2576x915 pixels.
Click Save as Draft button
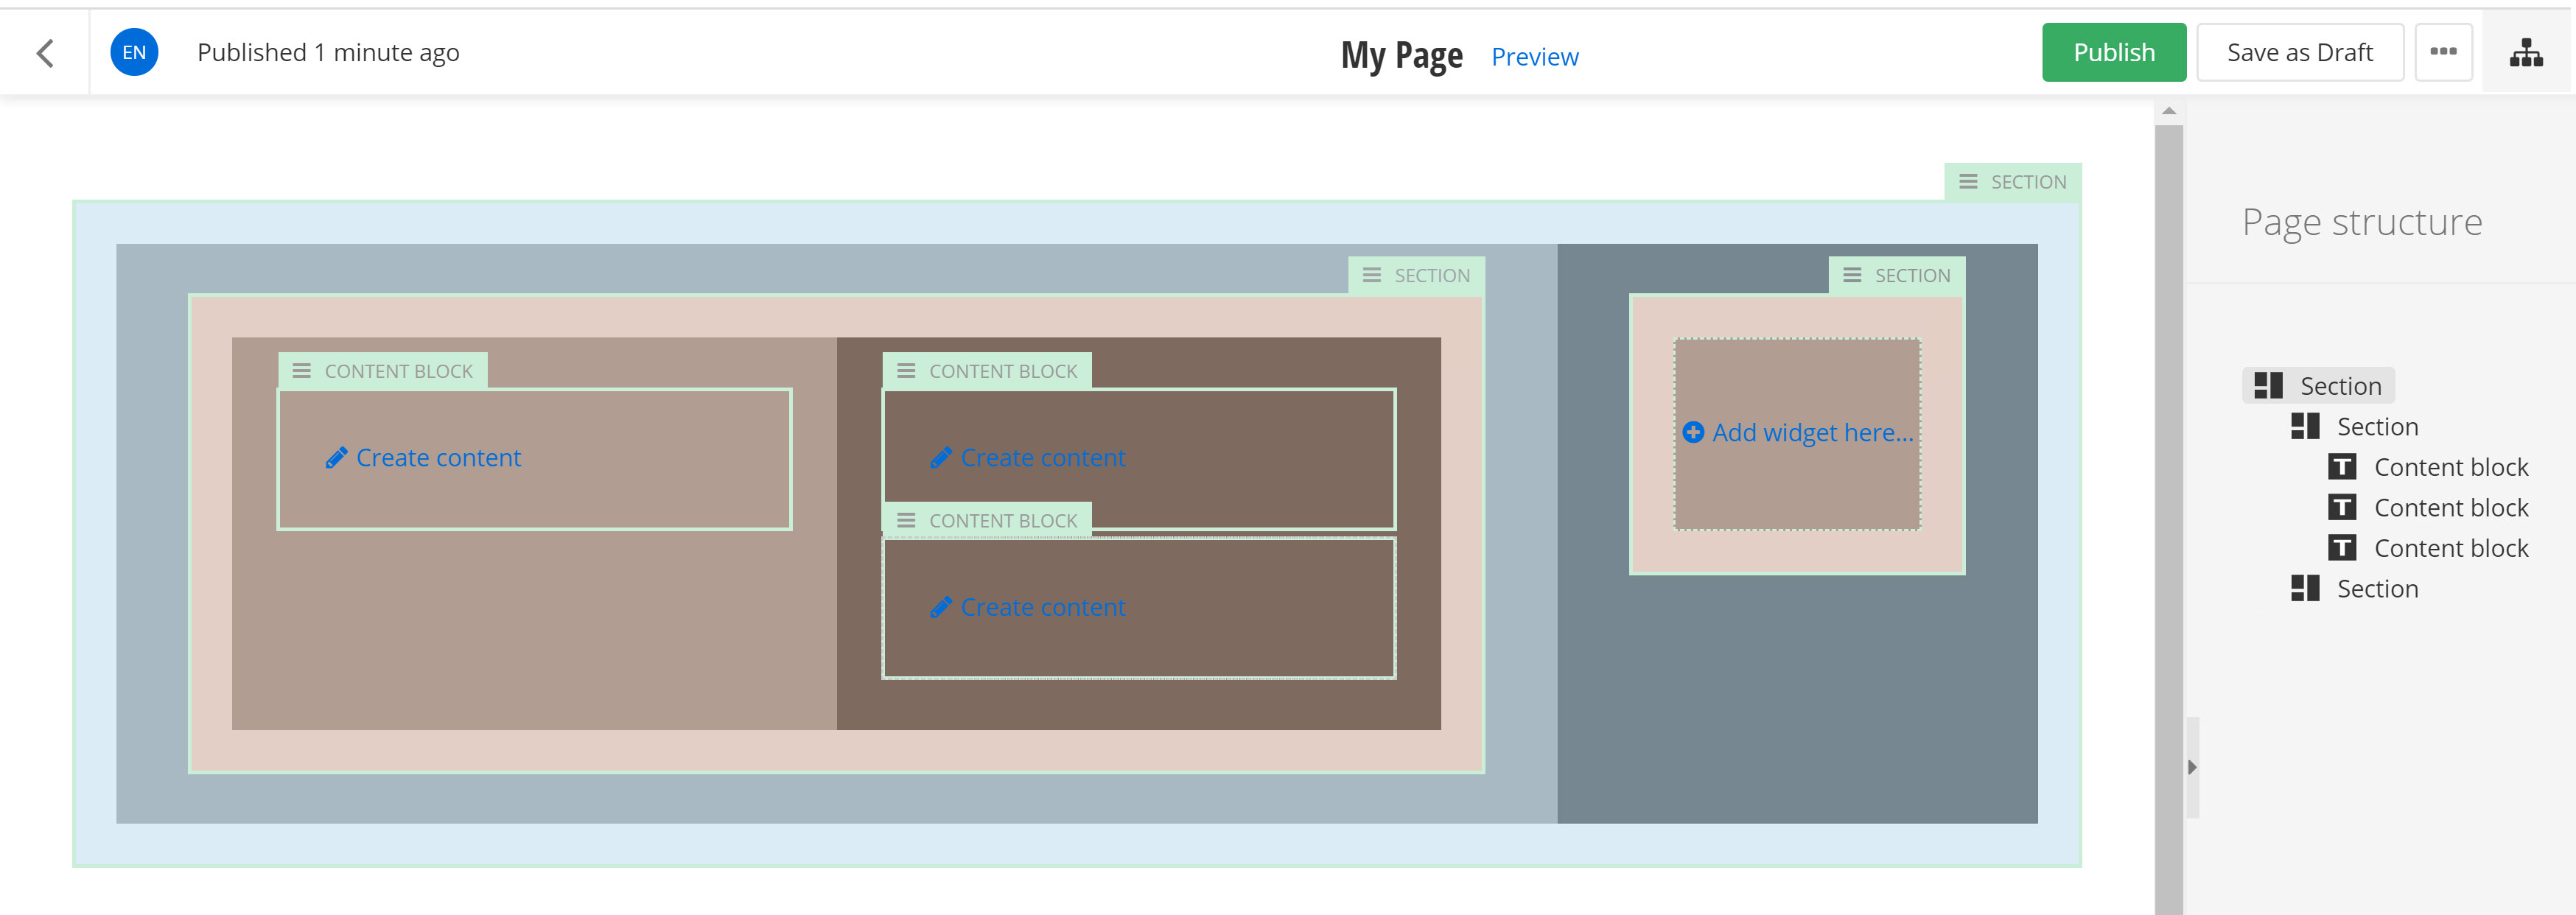(x=2299, y=53)
